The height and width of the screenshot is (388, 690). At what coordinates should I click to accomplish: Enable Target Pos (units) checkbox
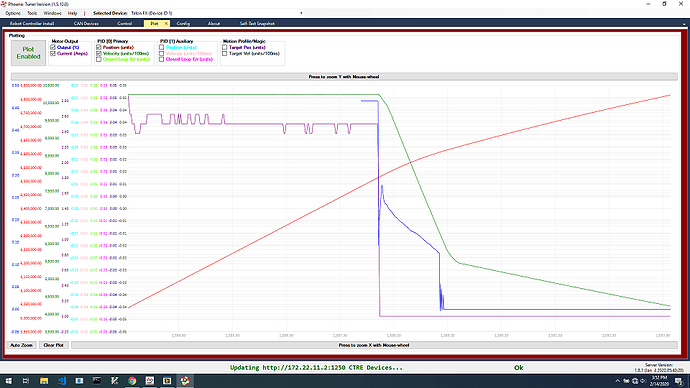coord(224,47)
